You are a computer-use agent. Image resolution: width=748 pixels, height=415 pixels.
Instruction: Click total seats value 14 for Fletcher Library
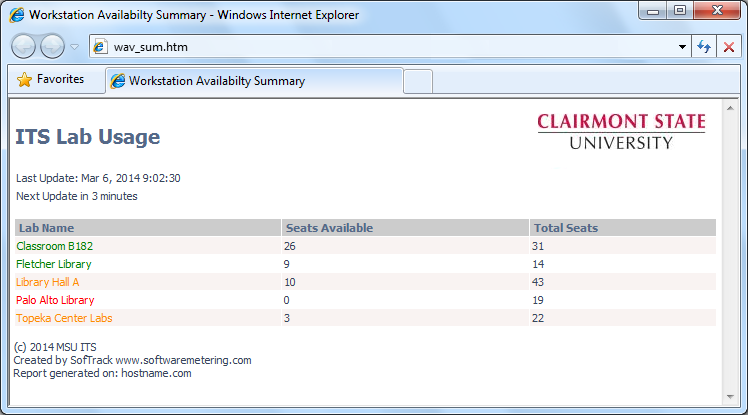click(x=538, y=264)
